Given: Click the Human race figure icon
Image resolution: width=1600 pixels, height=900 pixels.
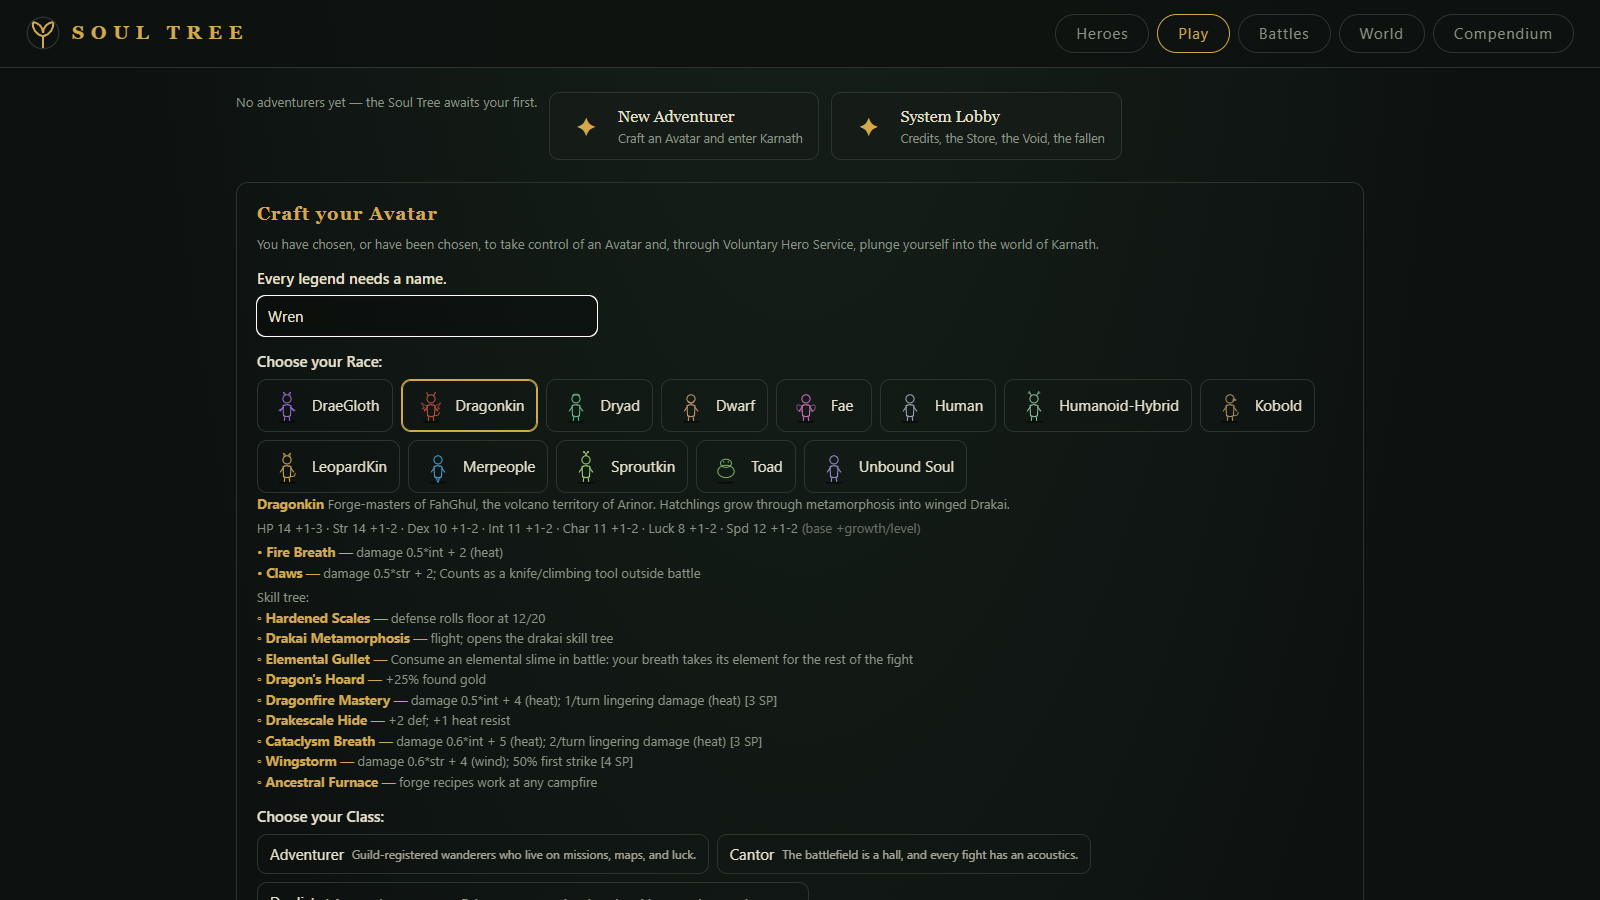Looking at the screenshot, I should [910, 406].
